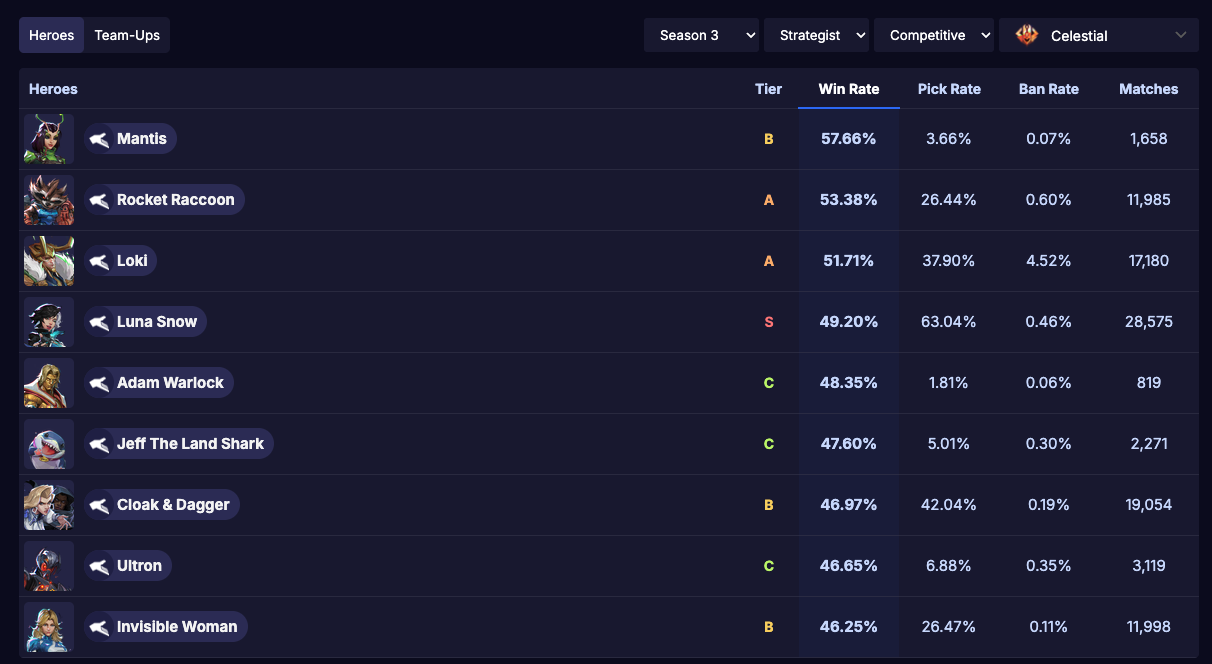This screenshot has height=664, width=1212.
Task: Click Ultron pick rate 6.88%
Action: [949, 566]
